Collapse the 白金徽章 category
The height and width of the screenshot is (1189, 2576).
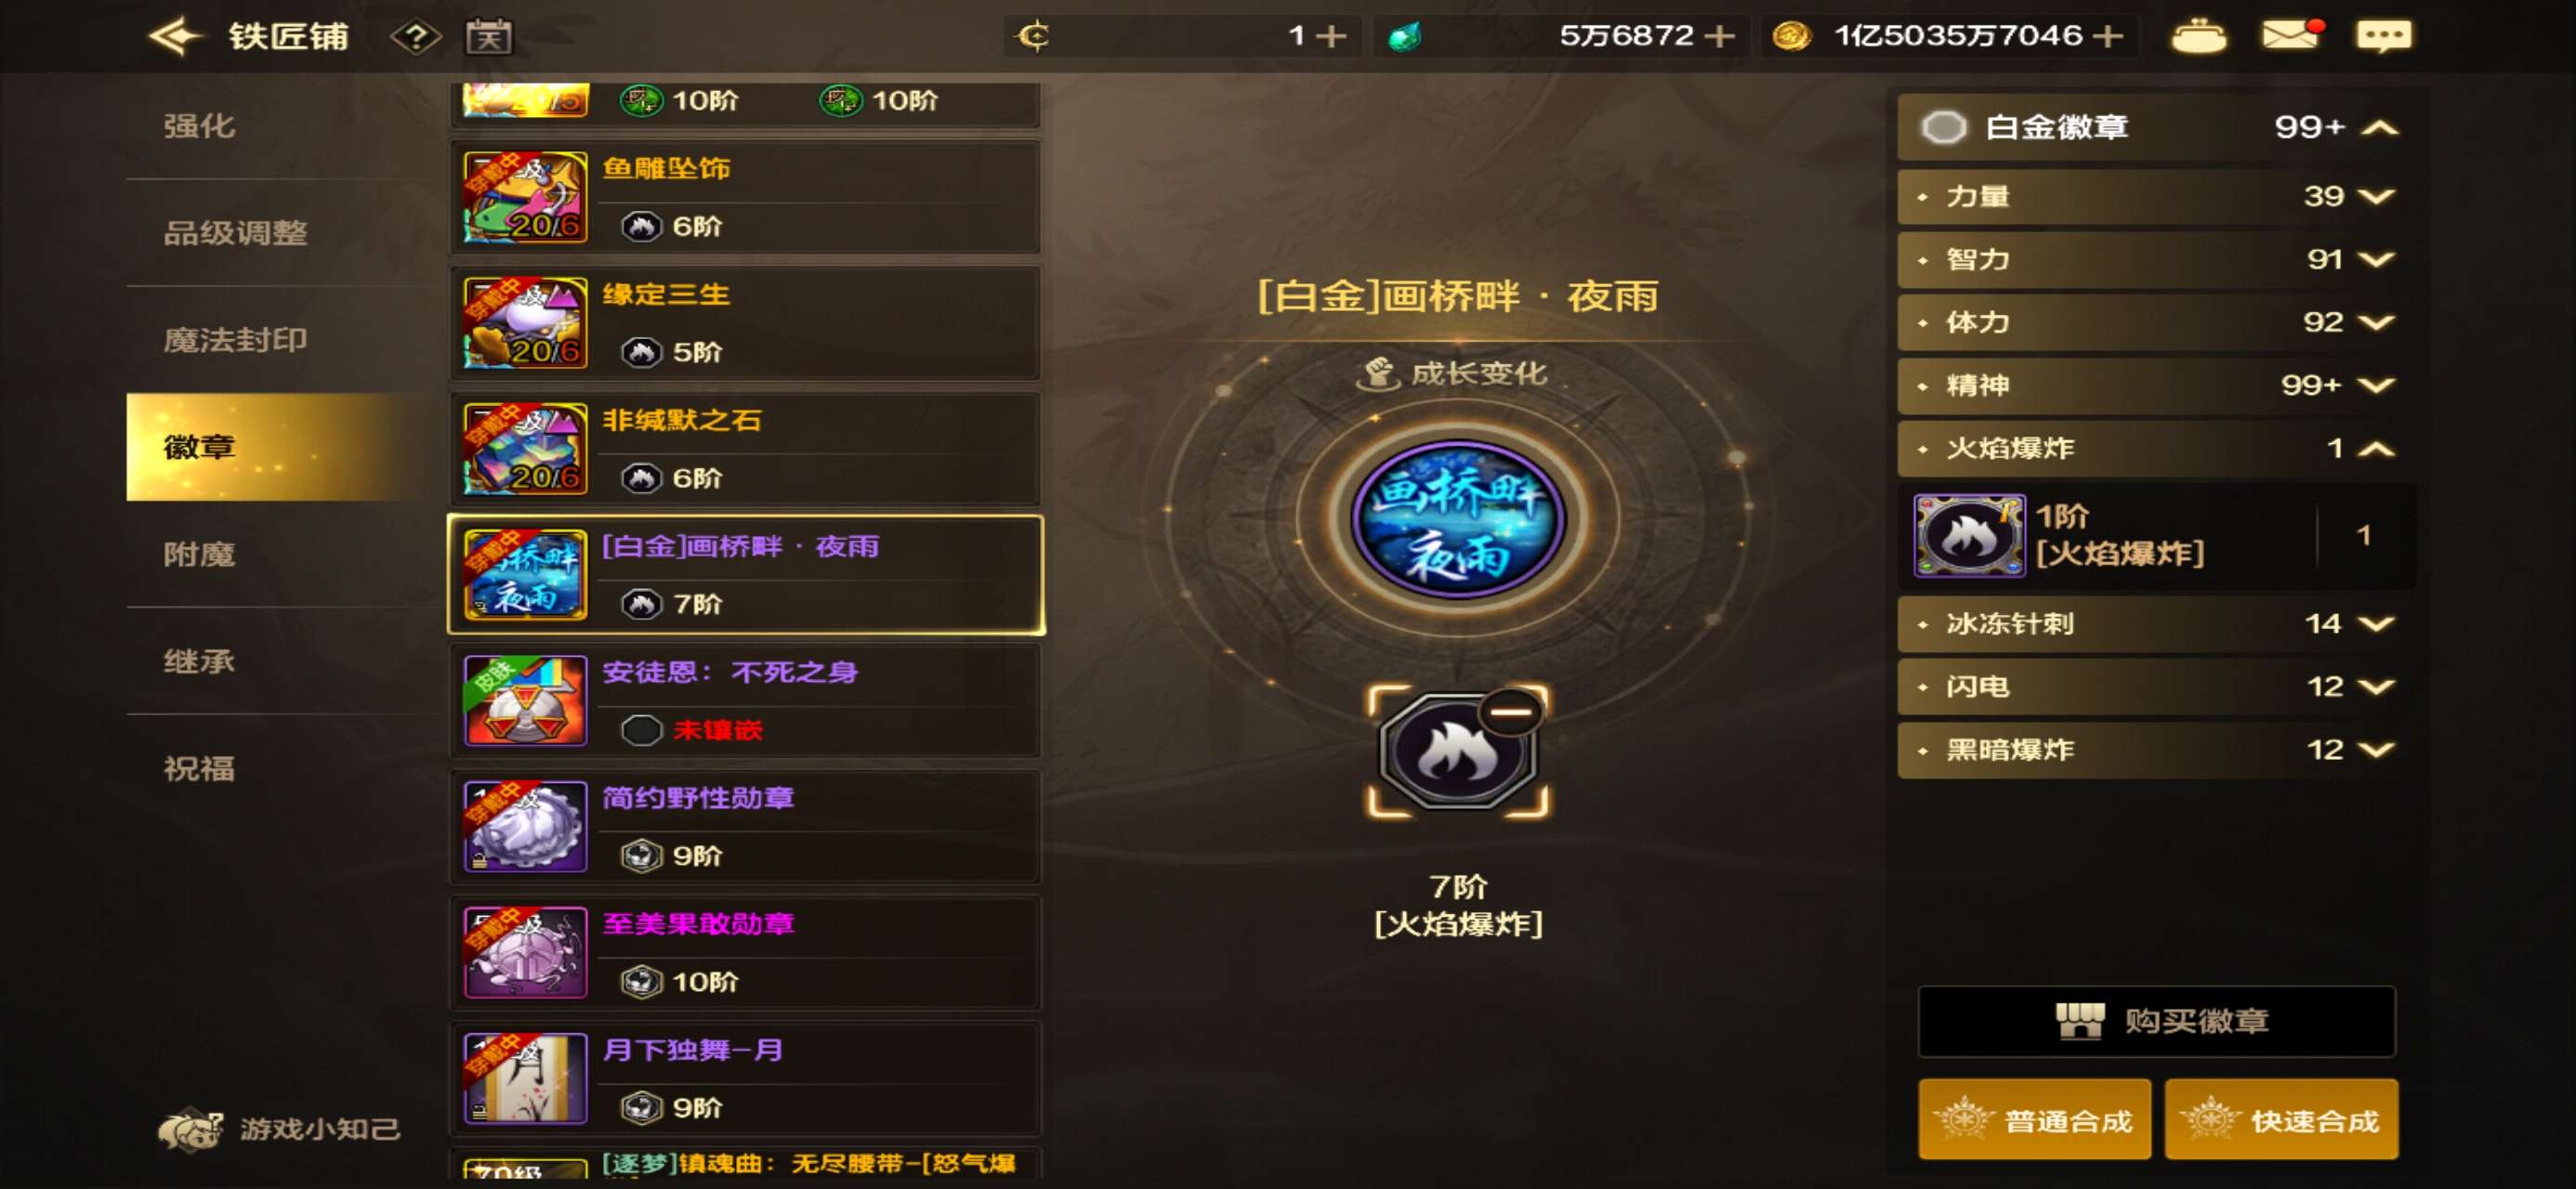click(2380, 127)
